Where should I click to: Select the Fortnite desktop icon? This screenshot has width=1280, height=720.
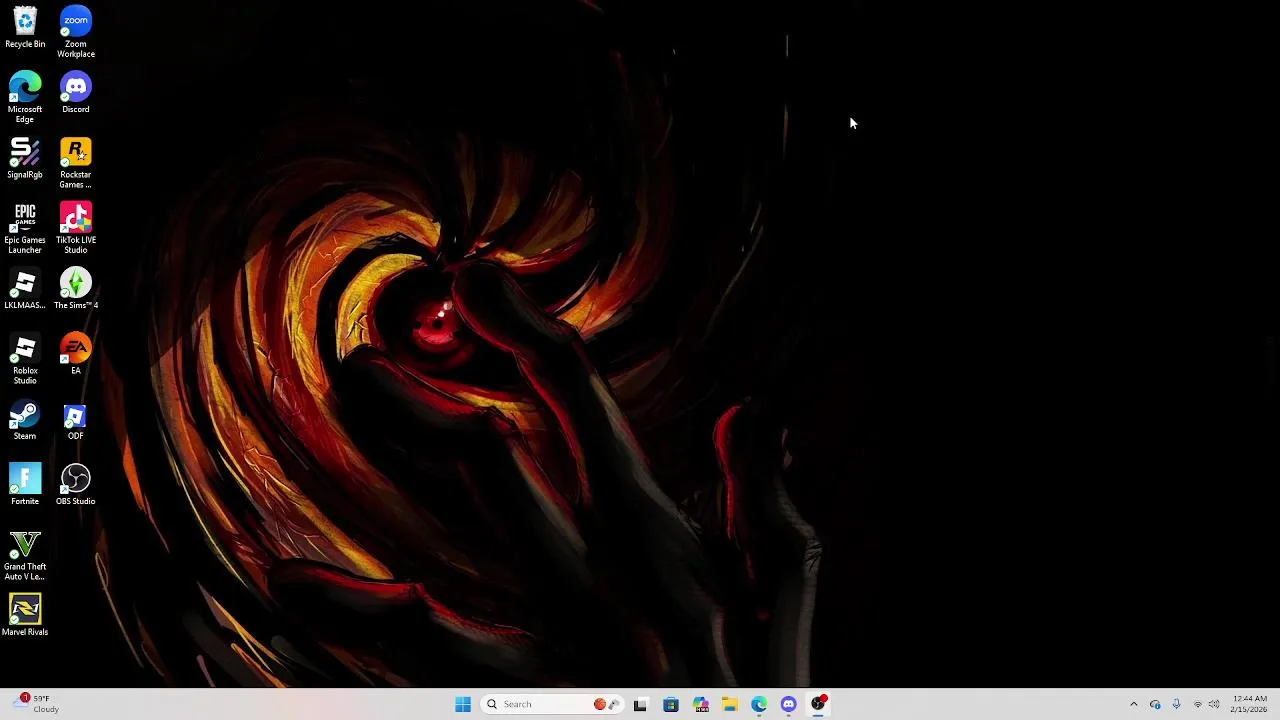point(25,485)
